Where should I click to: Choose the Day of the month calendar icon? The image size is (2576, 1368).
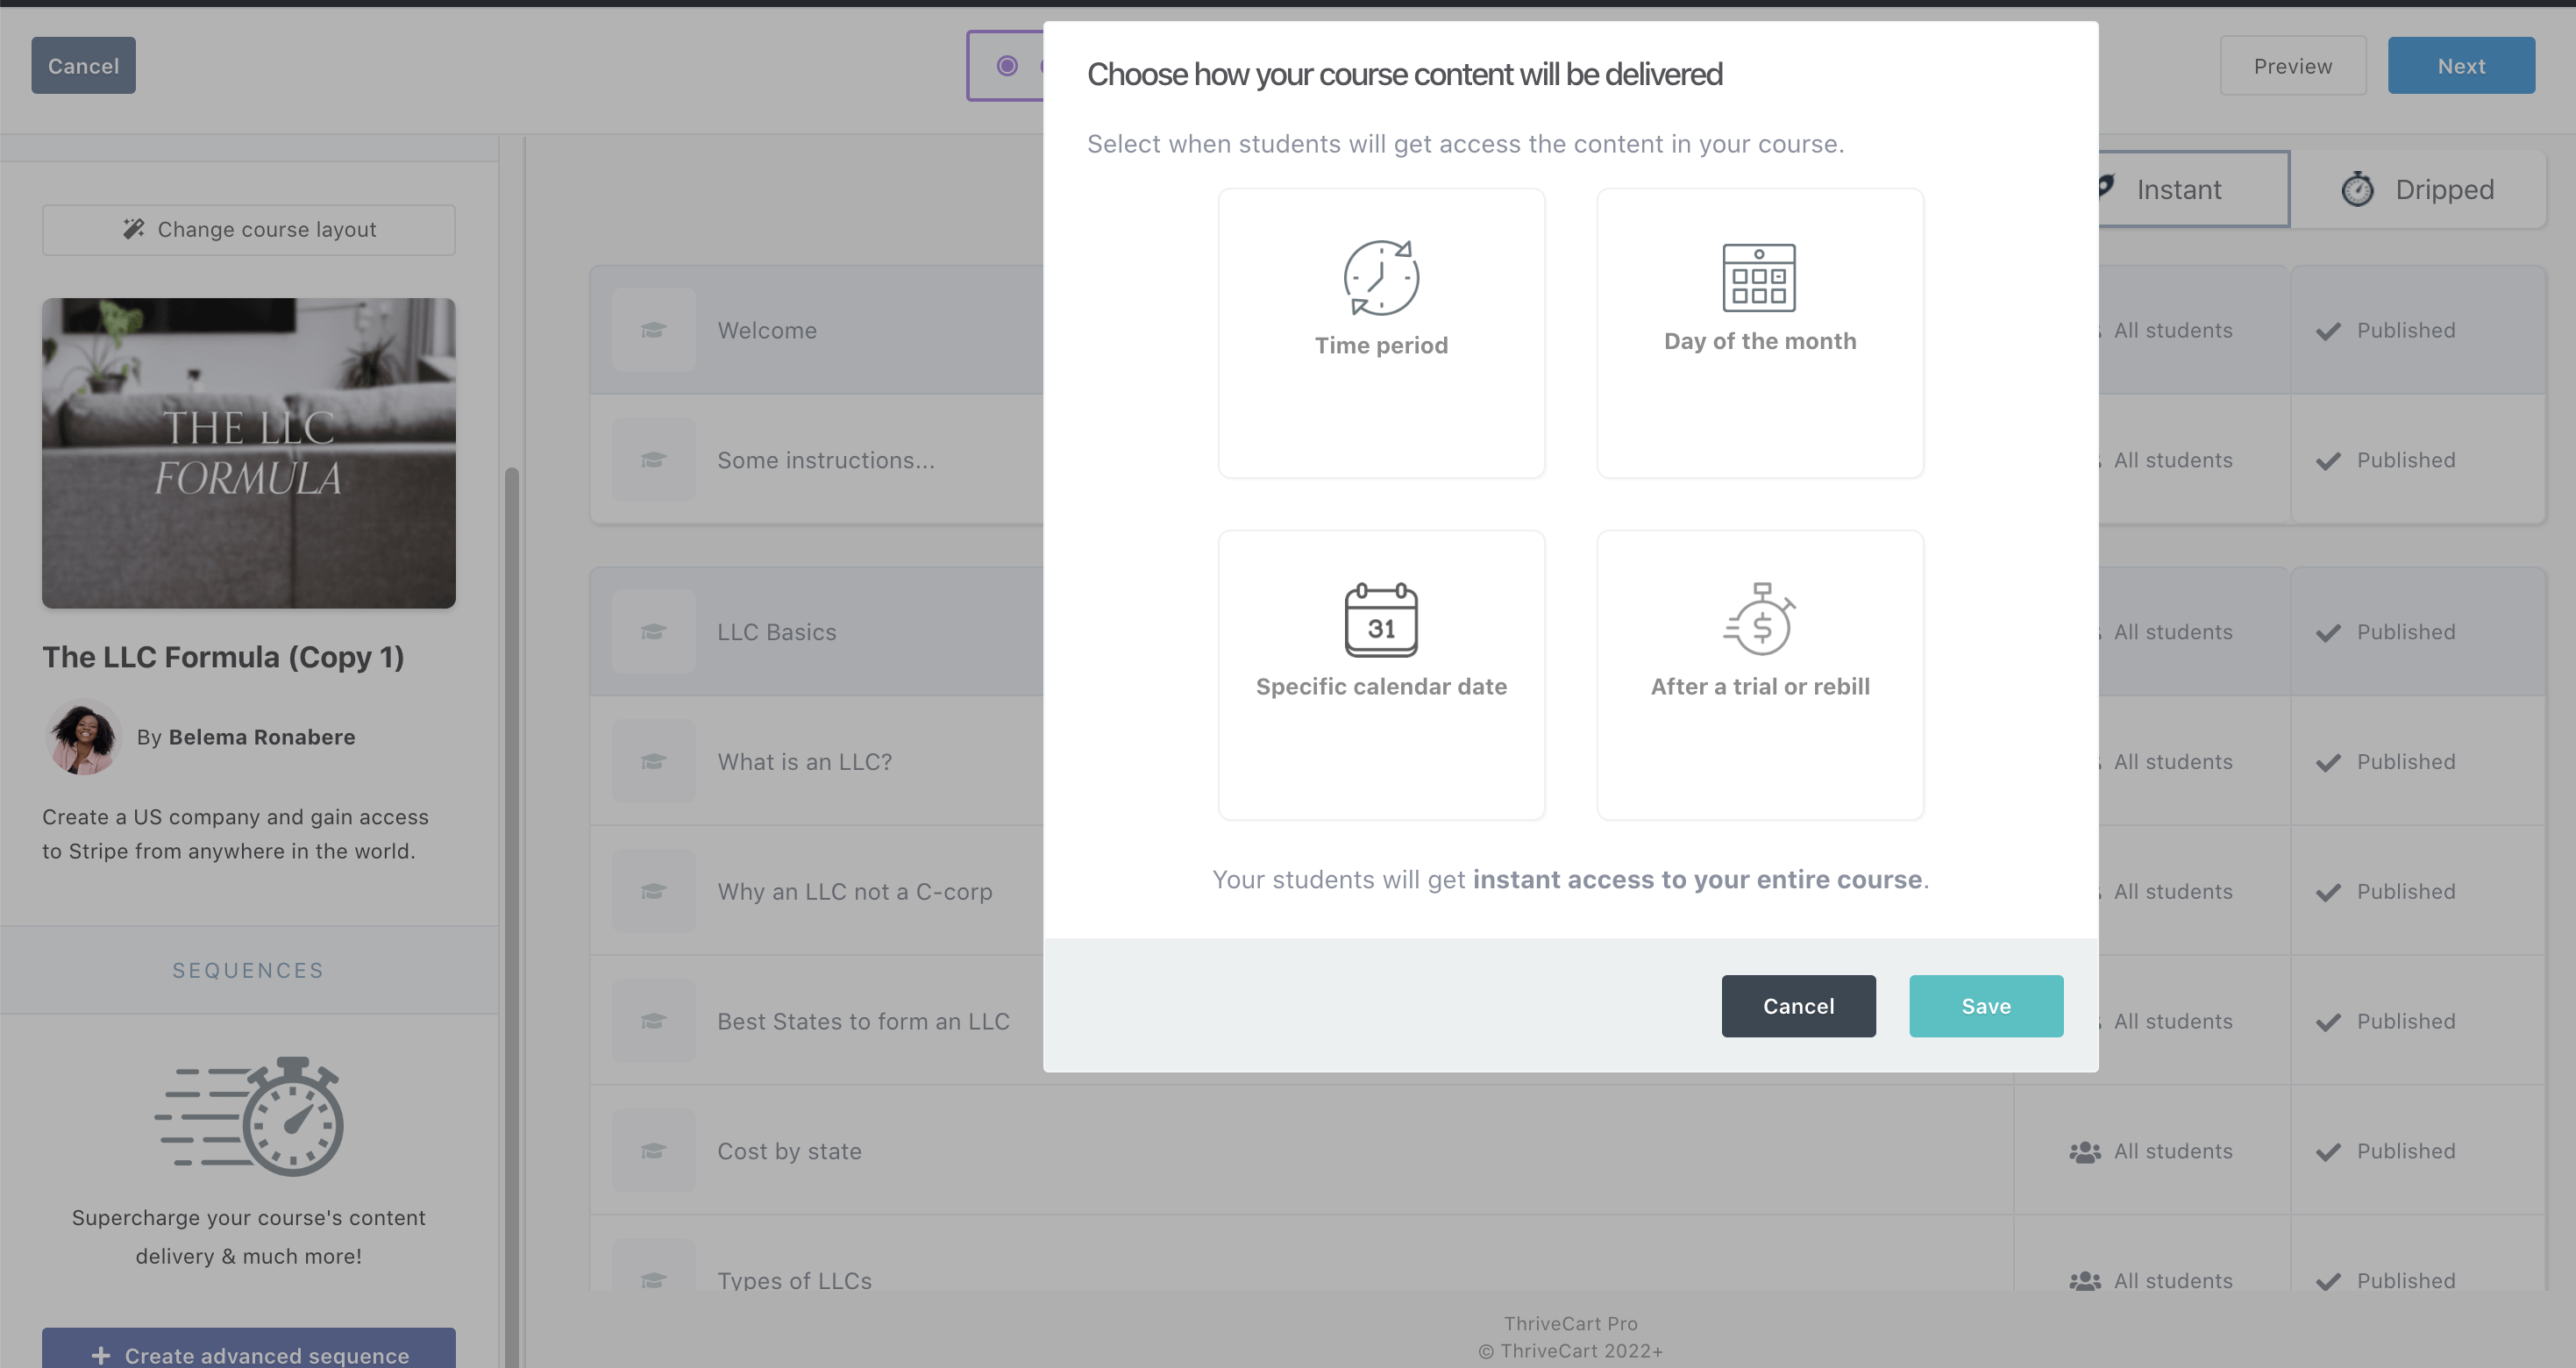[x=1759, y=277]
